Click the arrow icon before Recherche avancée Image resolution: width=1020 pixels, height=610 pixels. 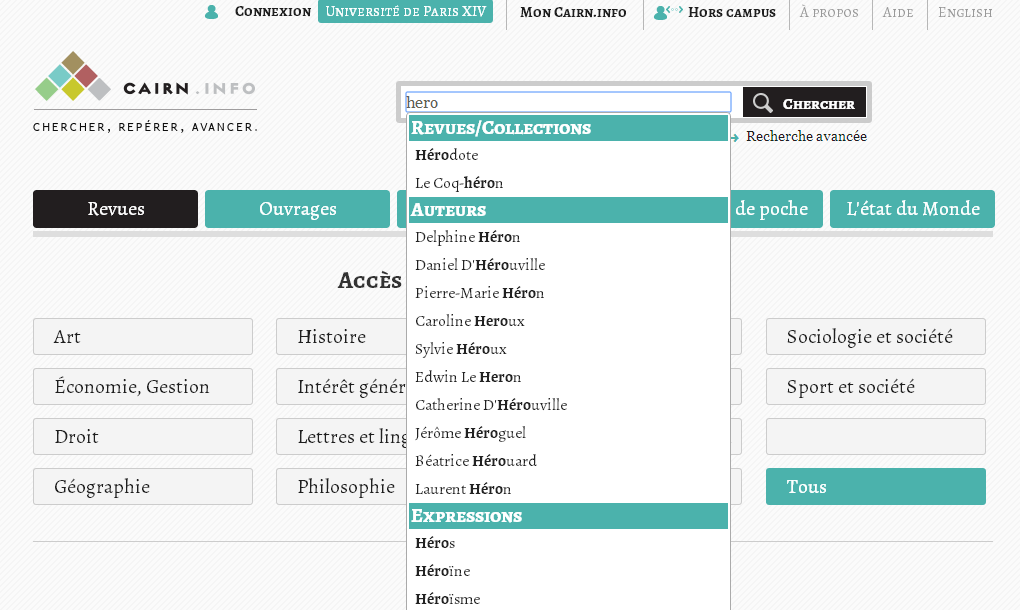click(x=734, y=137)
